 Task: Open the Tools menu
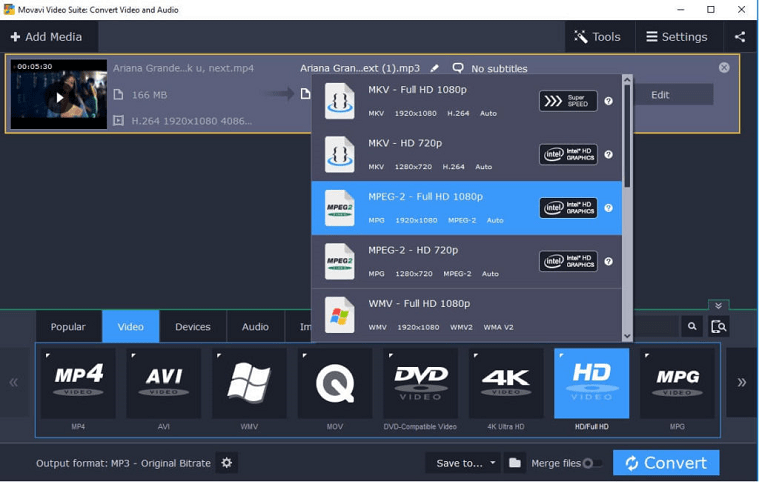(598, 37)
